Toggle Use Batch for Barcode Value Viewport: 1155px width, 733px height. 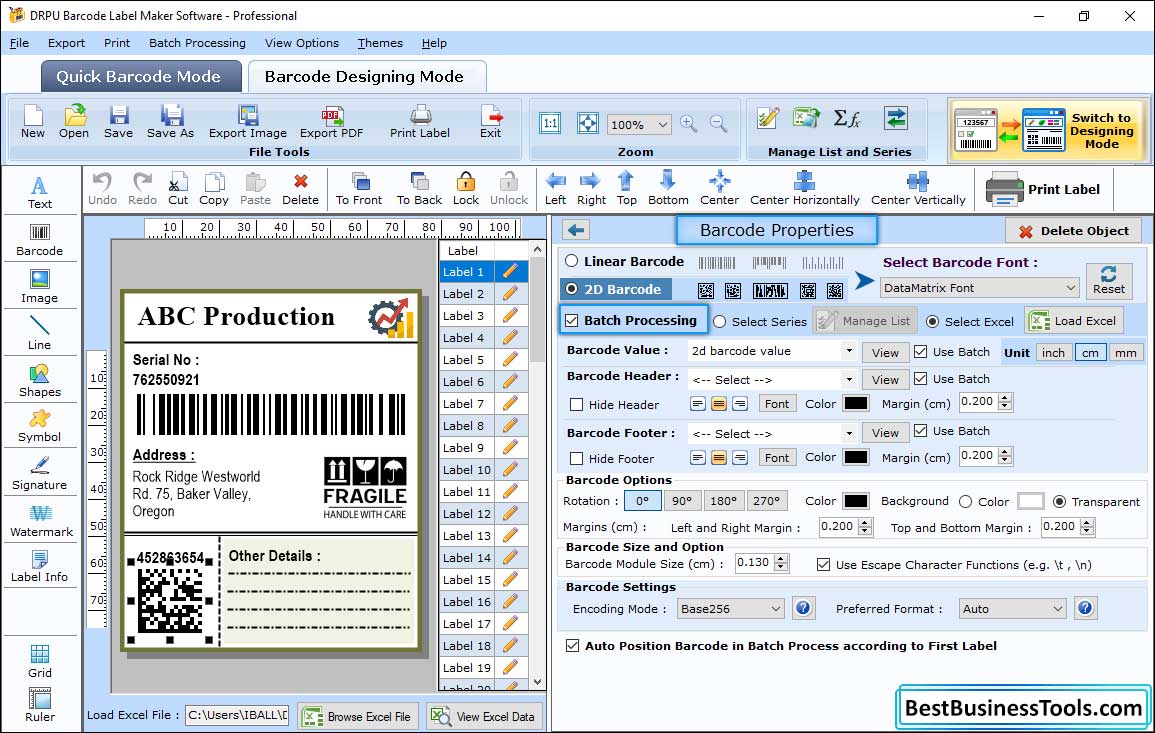tap(921, 352)
